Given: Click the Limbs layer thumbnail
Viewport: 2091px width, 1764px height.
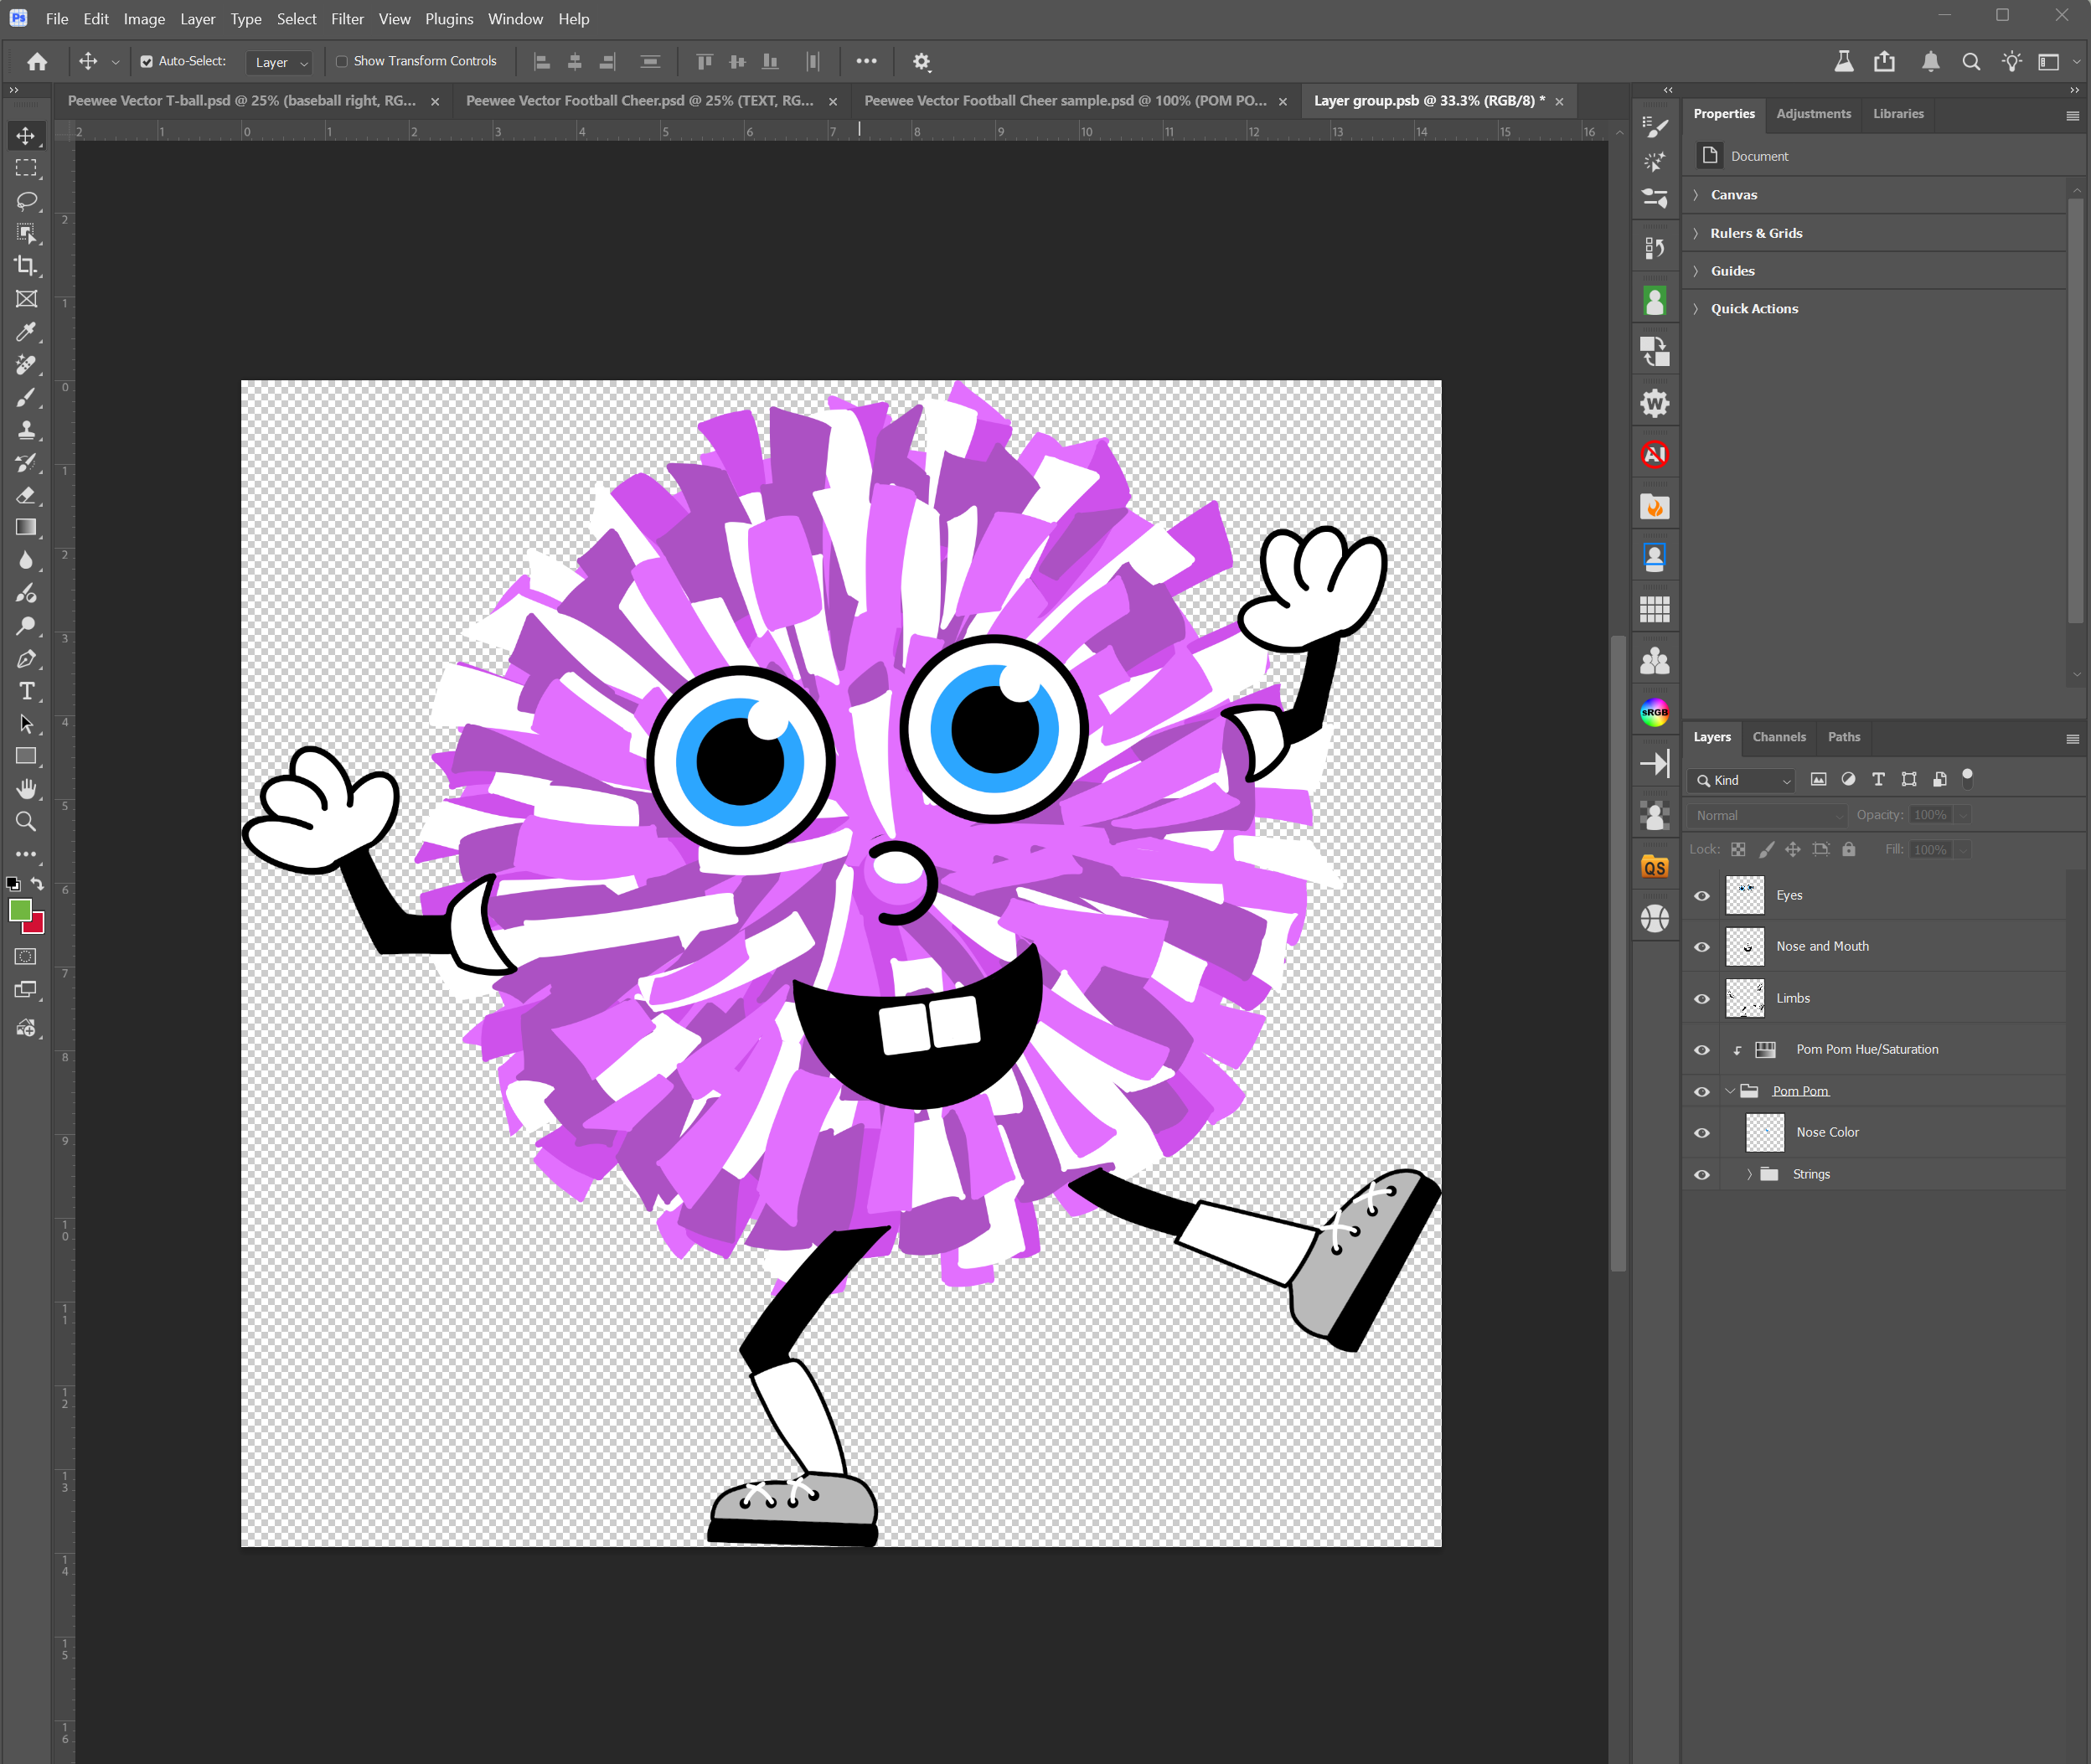Looking at the screenshot, I should pyautogui.click(x=1744, y=998).
